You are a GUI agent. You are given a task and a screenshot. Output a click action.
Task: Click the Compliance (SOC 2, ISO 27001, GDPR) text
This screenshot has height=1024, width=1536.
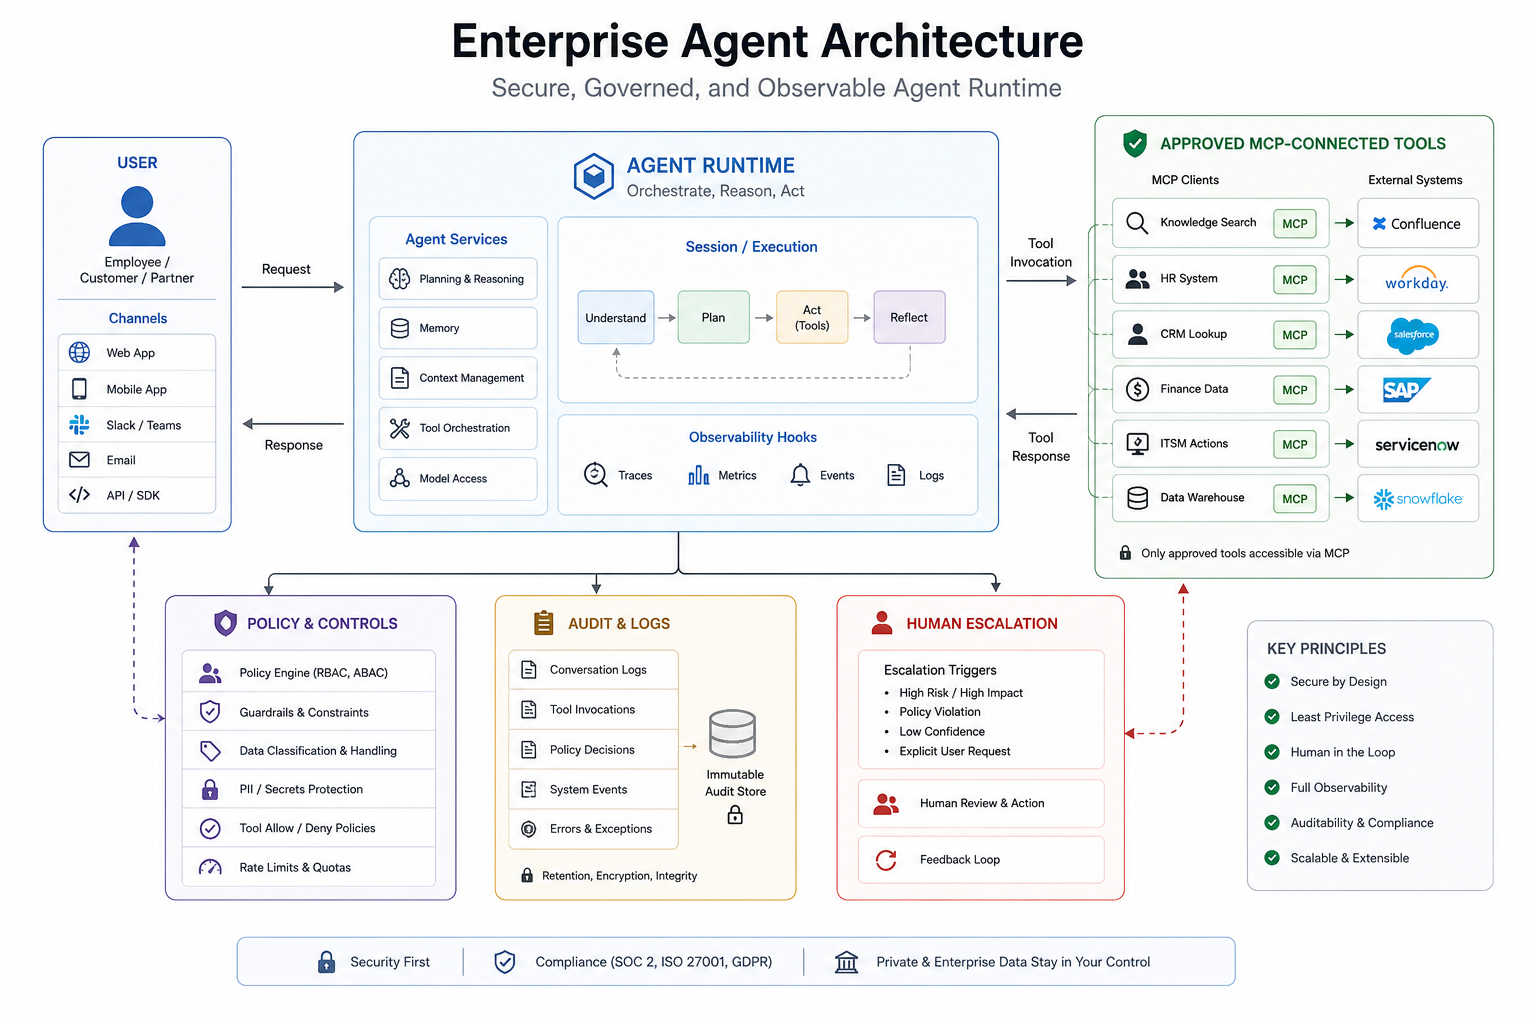coord(653,962)
